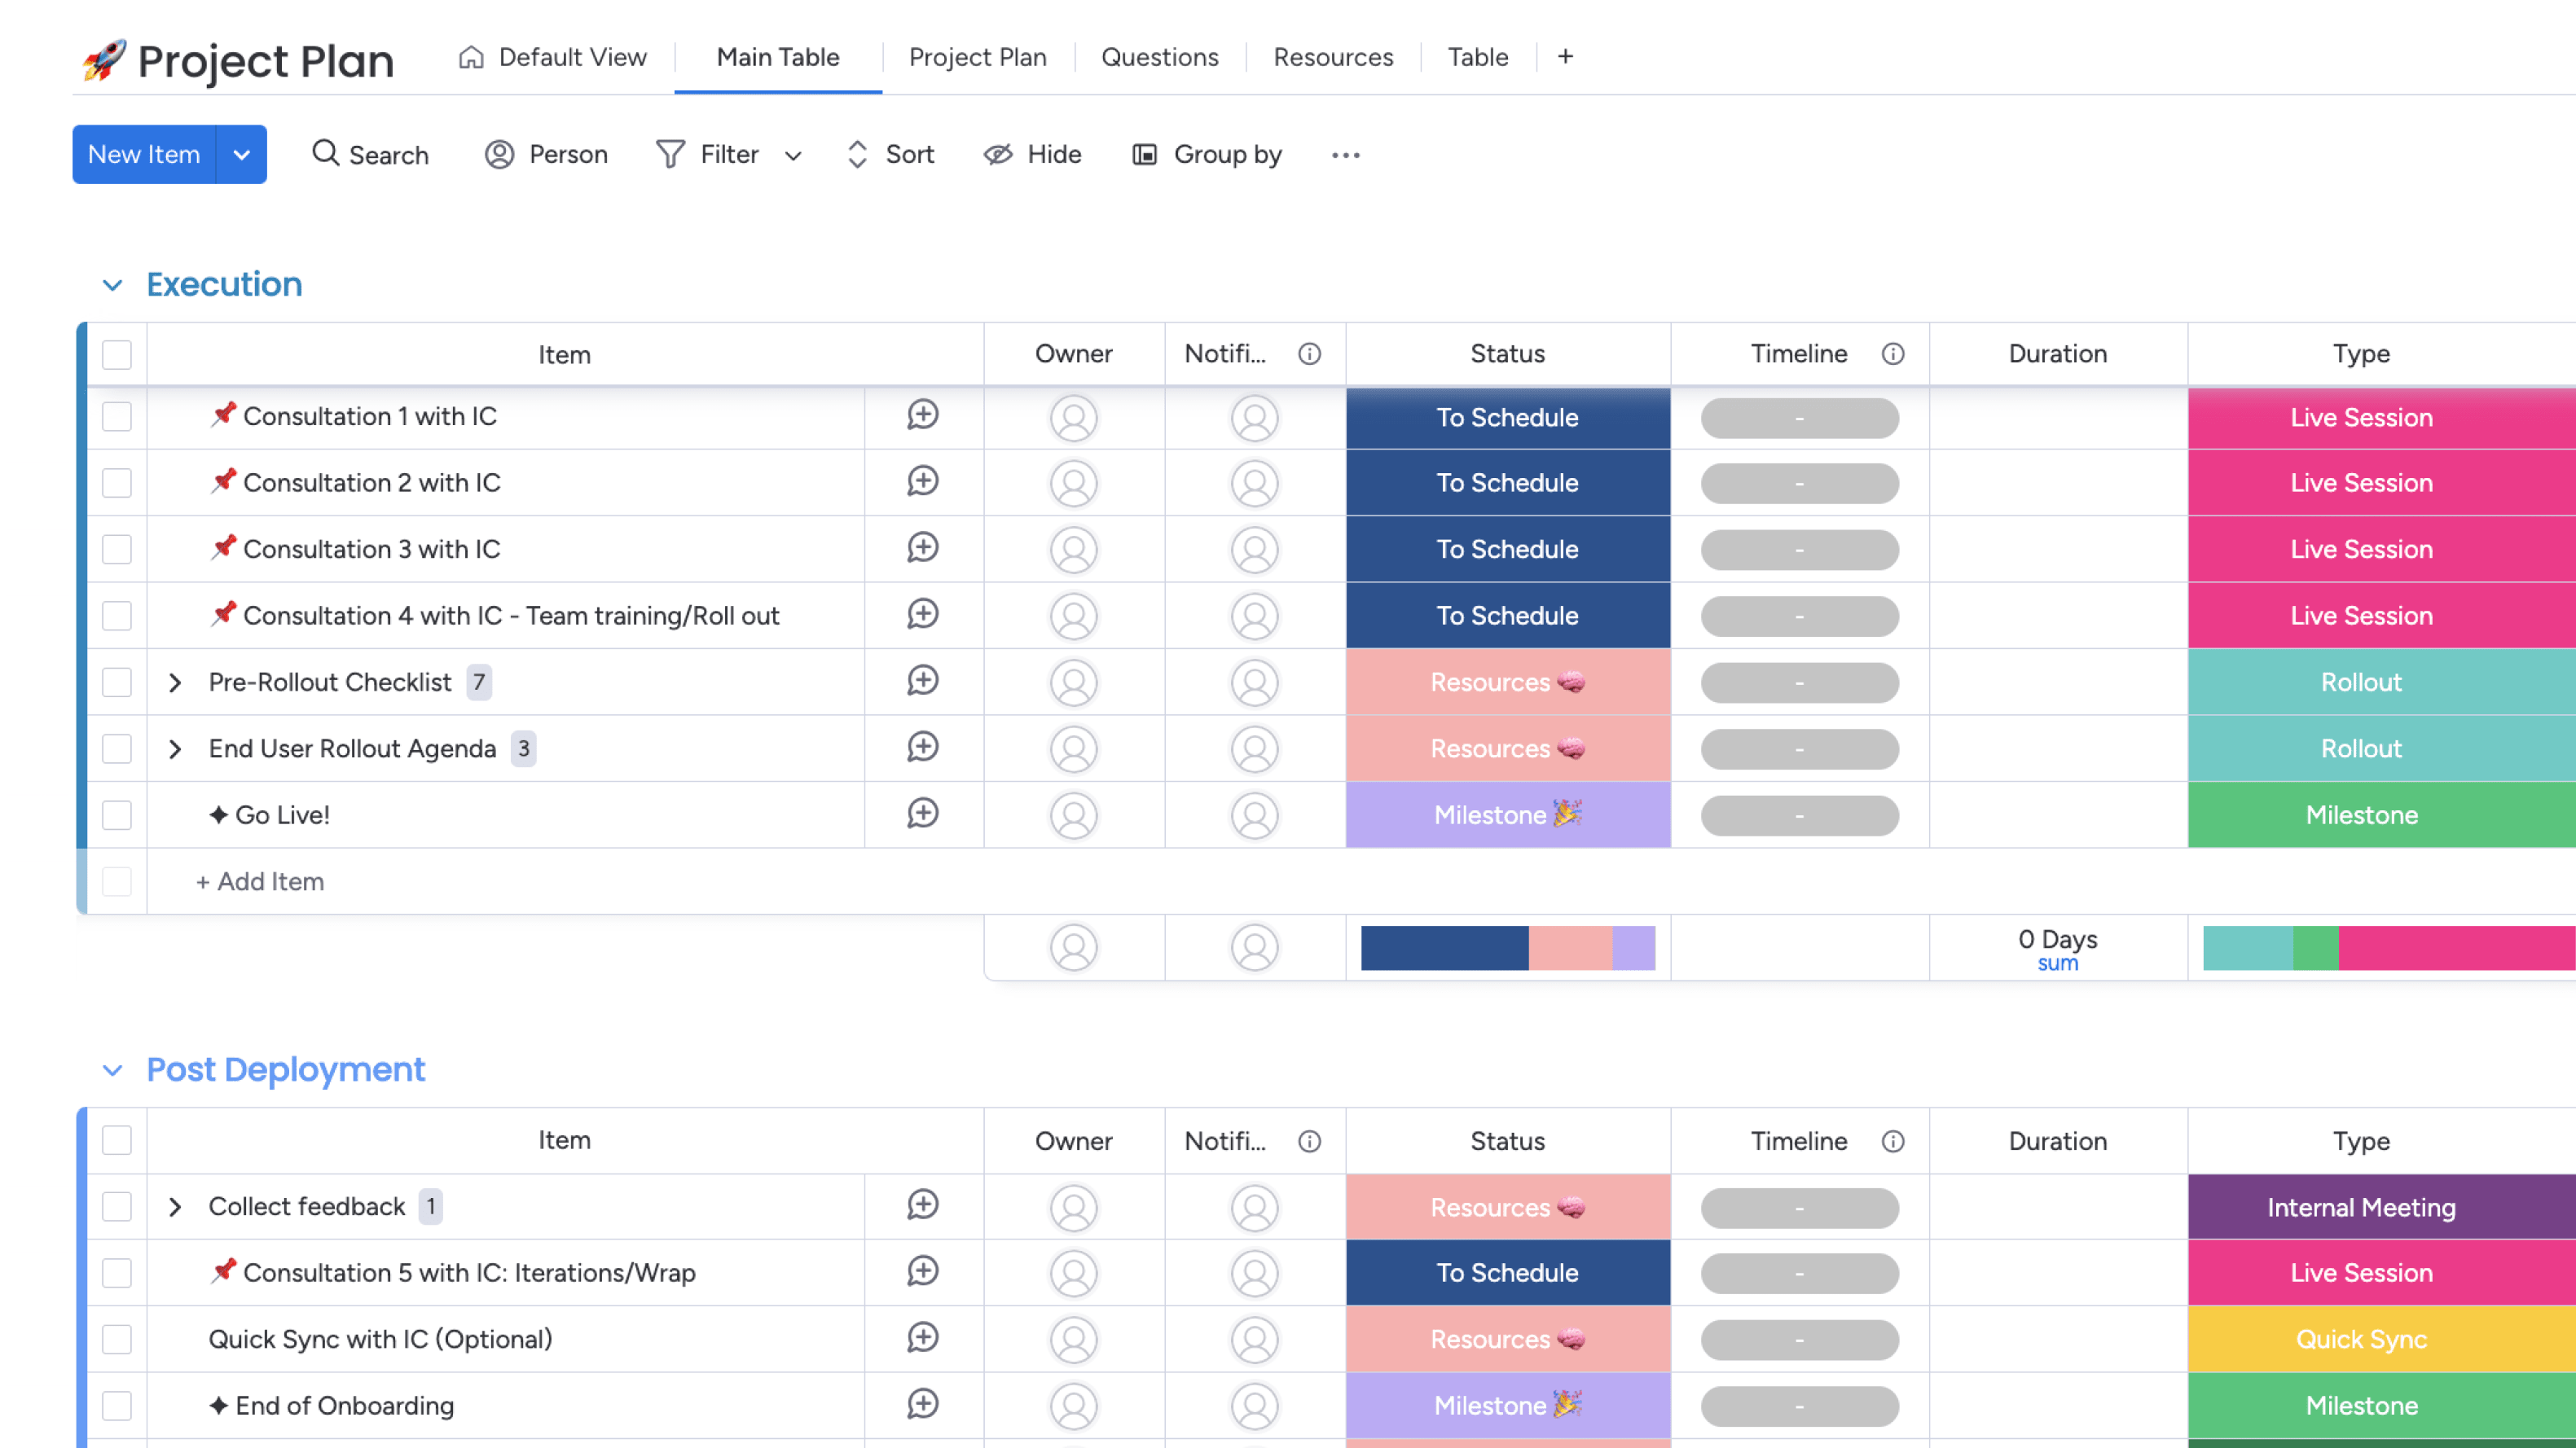Screen dimensions: 2576x1448
Task: Click Add Item in Execution group
Action: tap(260, 881)
